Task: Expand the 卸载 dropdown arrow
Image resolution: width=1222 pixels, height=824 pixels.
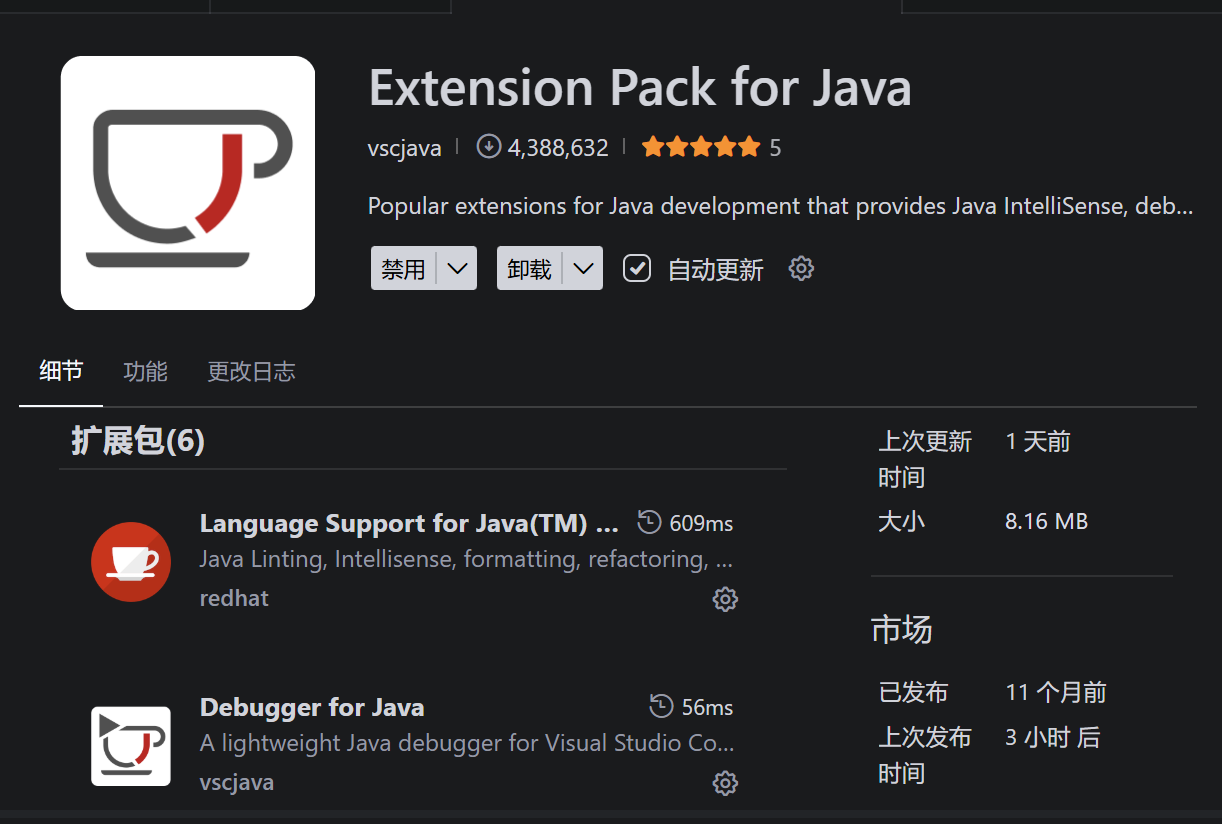Action: click(x=583, y=268)
